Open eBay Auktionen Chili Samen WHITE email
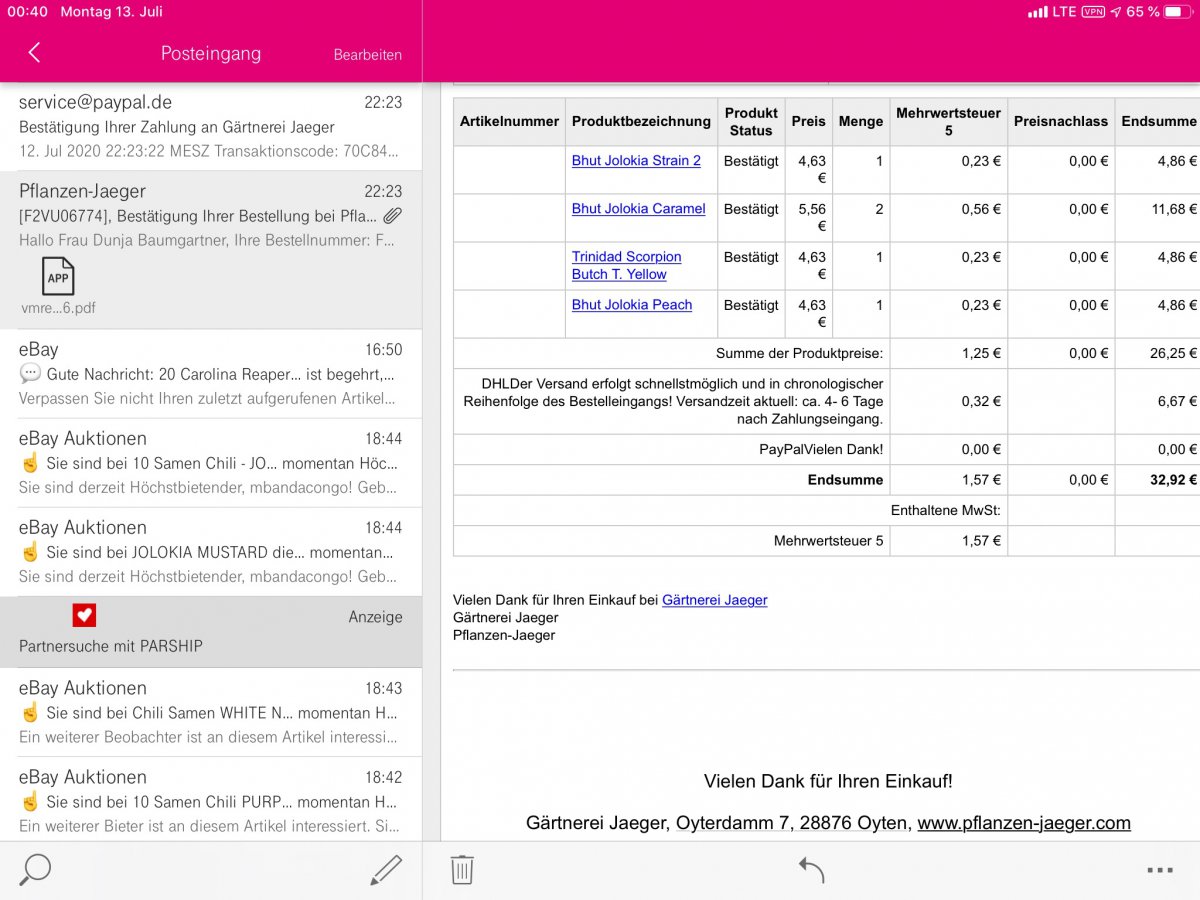Screen dimensions: 1200x900 (211, 712)
